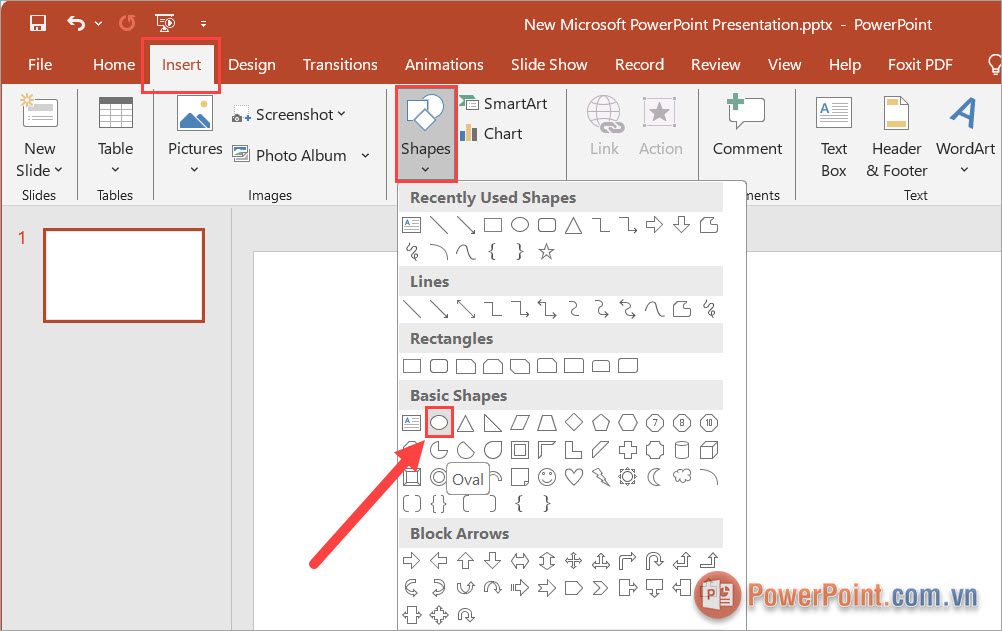The height and width of the screenshot is (631, 1002).
Task: Open the File menu
Action: pos(40,64)
